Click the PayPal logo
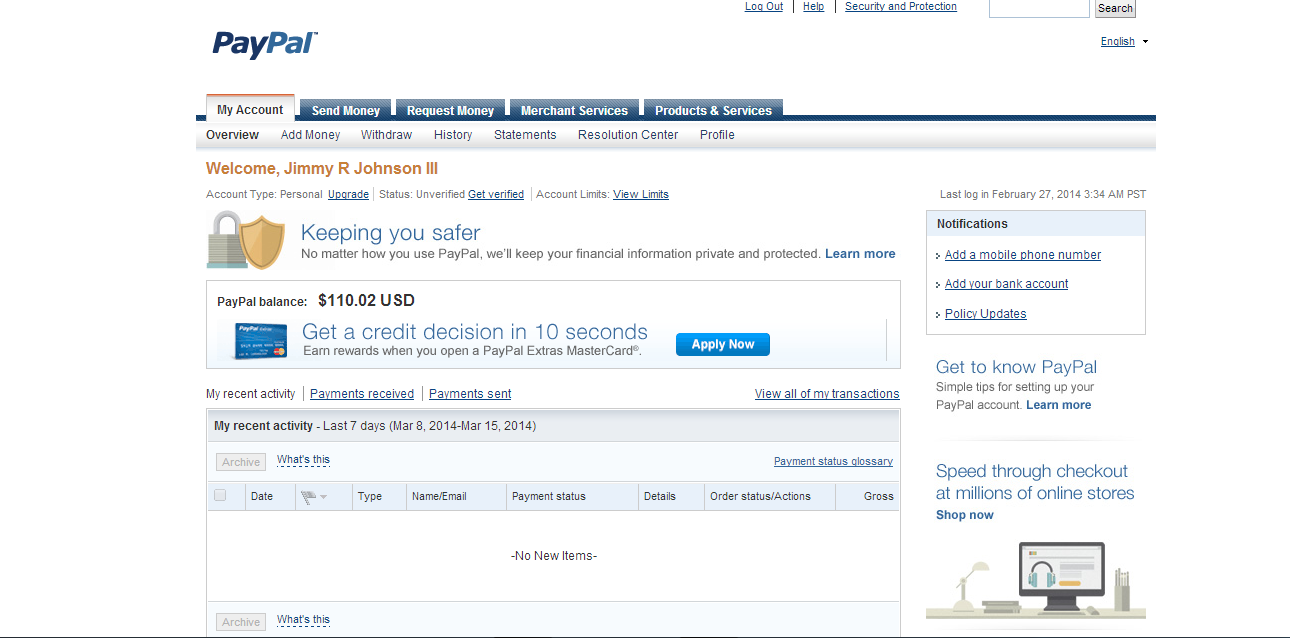 265,44
